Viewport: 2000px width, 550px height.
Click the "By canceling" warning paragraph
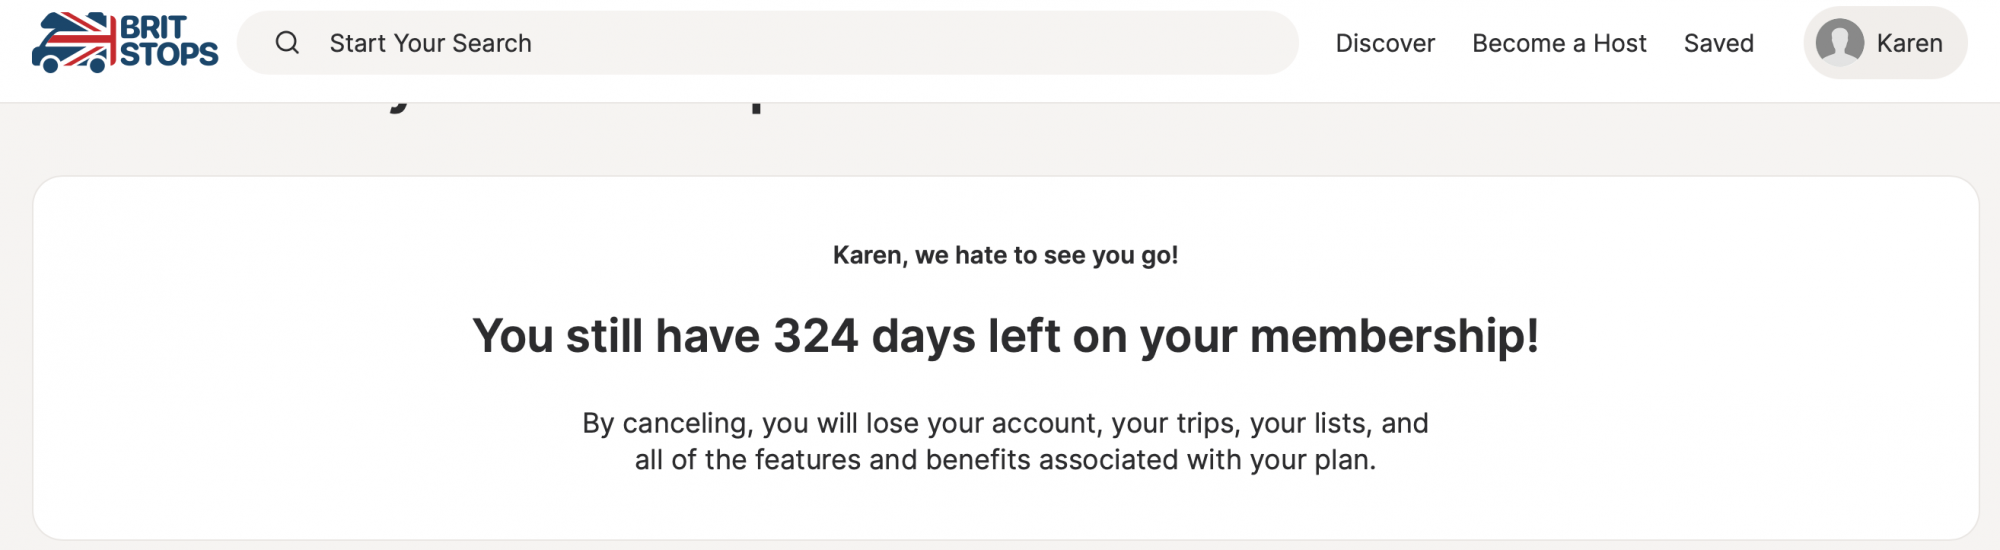(1005, 424)
